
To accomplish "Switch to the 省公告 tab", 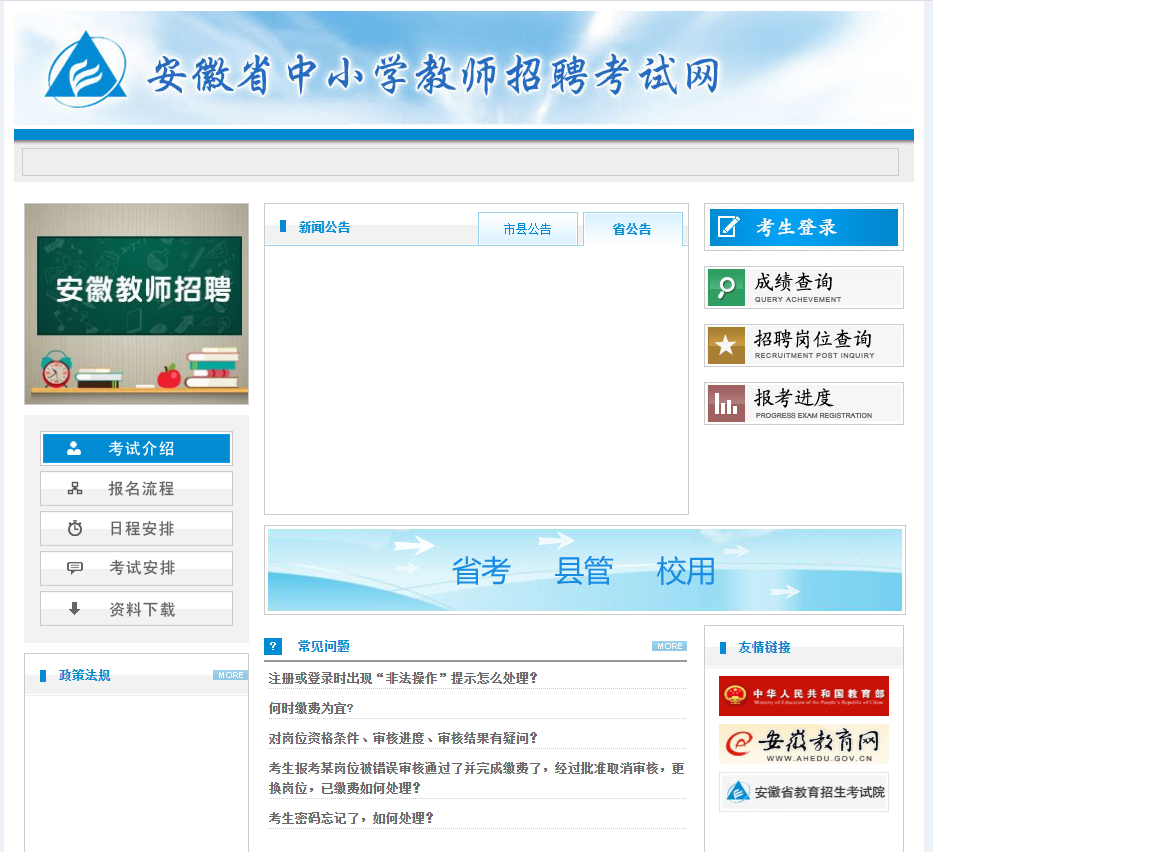I will 632,229.
